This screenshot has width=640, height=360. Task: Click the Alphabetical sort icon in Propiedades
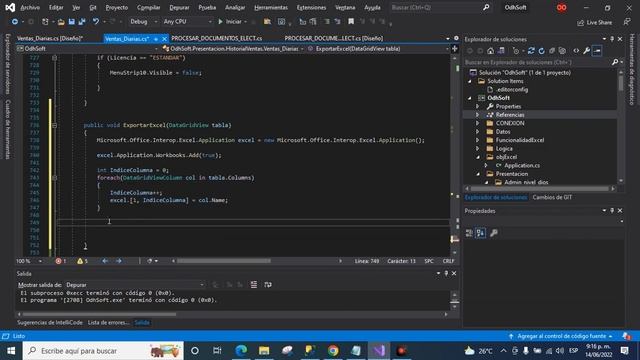pos(480,233)
